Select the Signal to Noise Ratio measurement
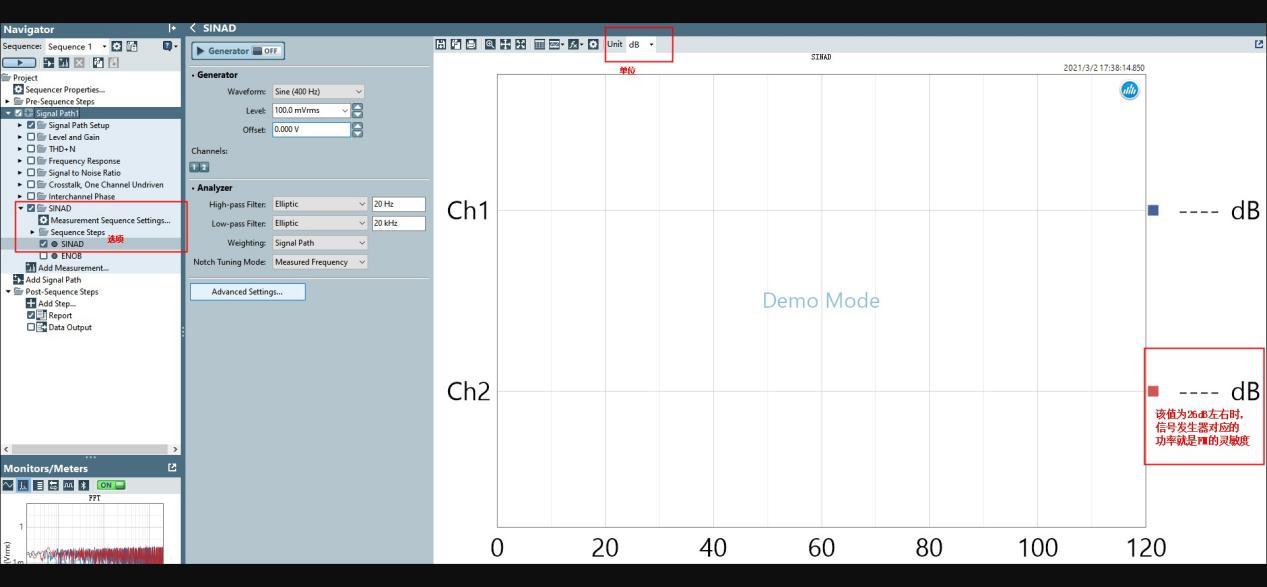The image size is (1267, 587). pyautogui.click(x=84, y=173)
